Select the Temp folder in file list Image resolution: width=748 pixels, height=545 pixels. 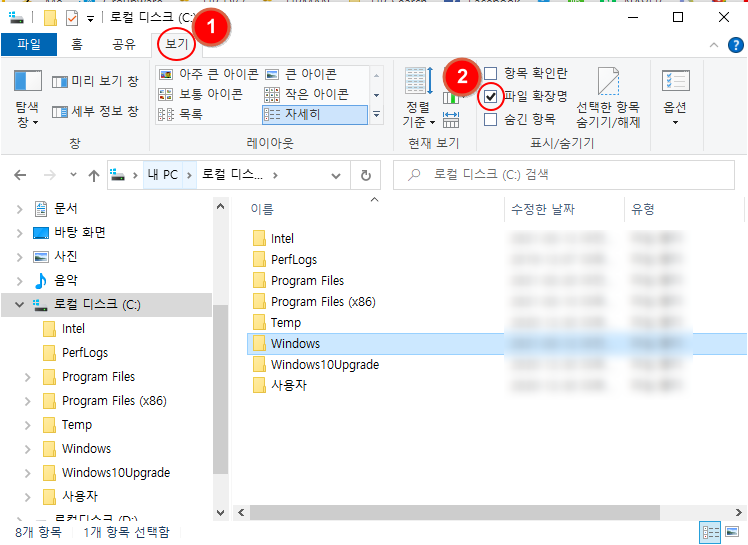(x=286, y=323)
